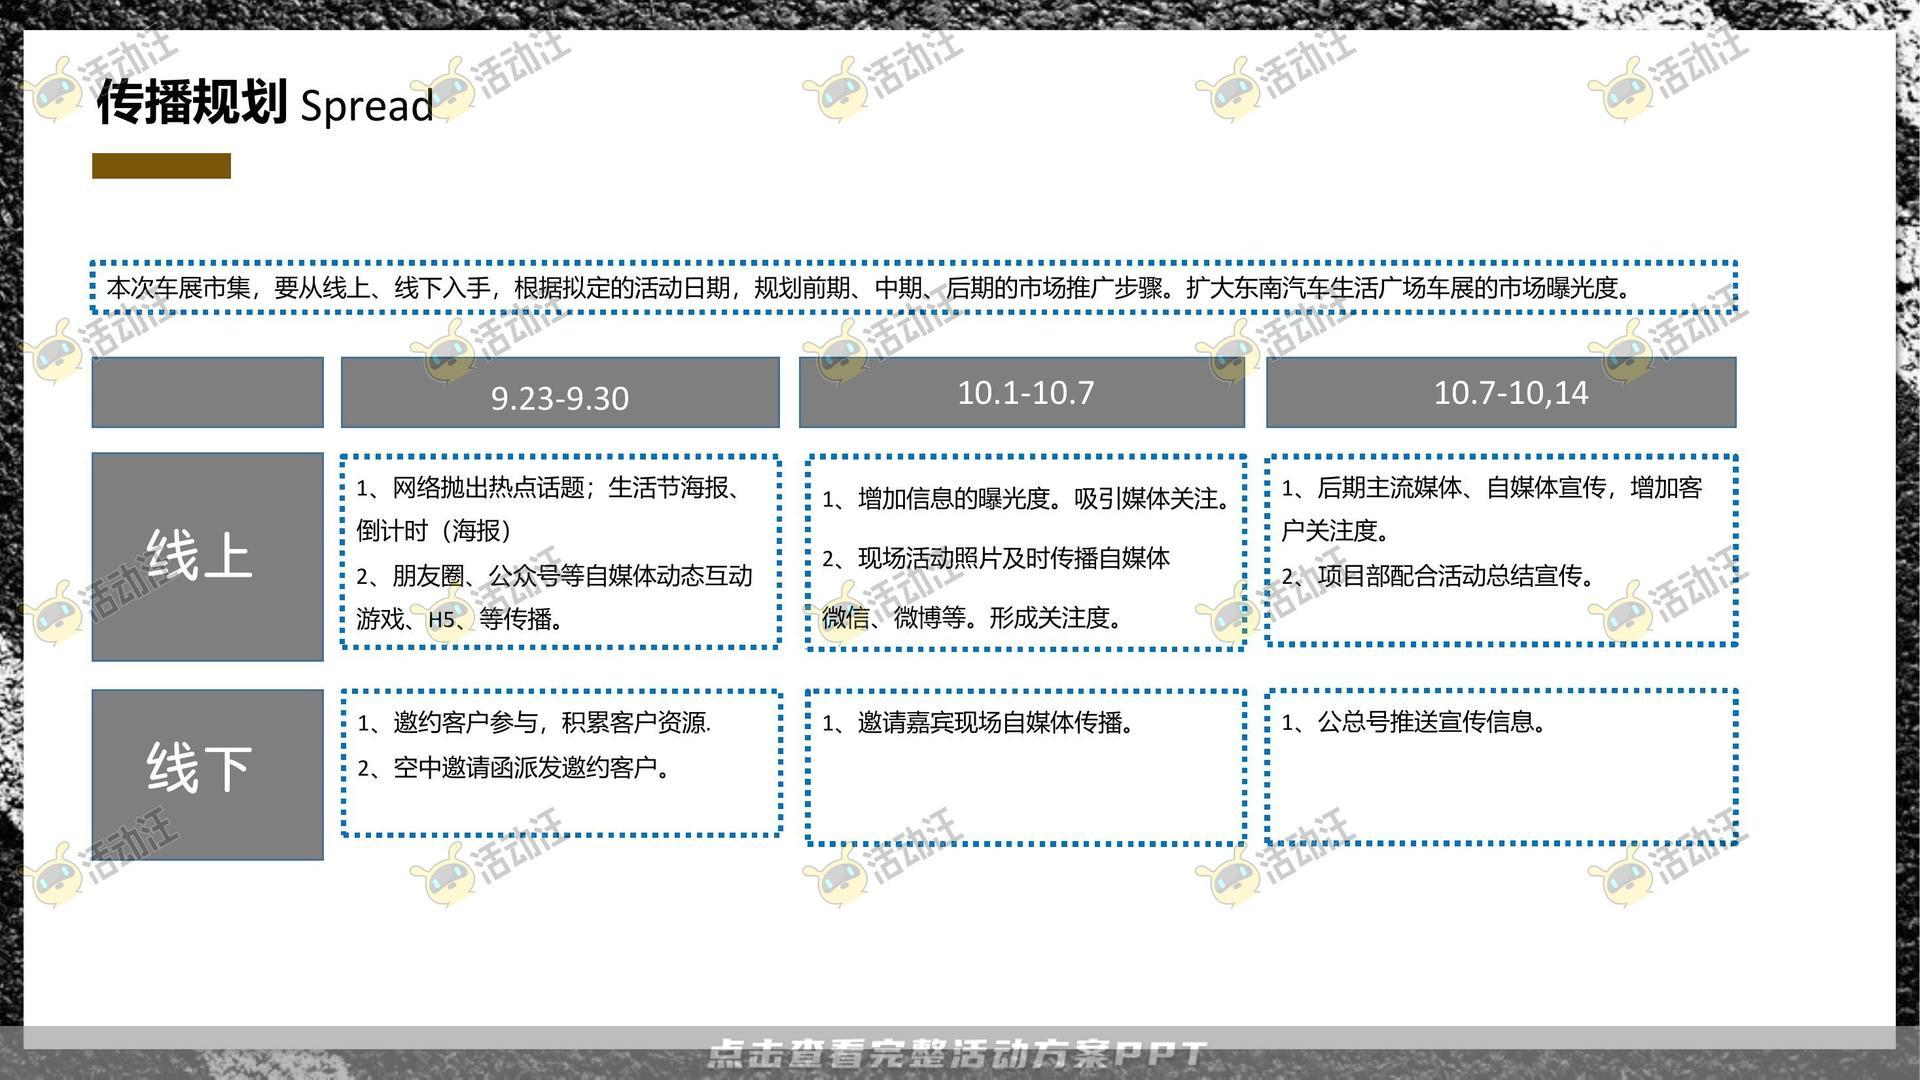The image size is (1920, 1080).
Task: Click the 传播规划 Spread slide title
Action: point(265,103)
